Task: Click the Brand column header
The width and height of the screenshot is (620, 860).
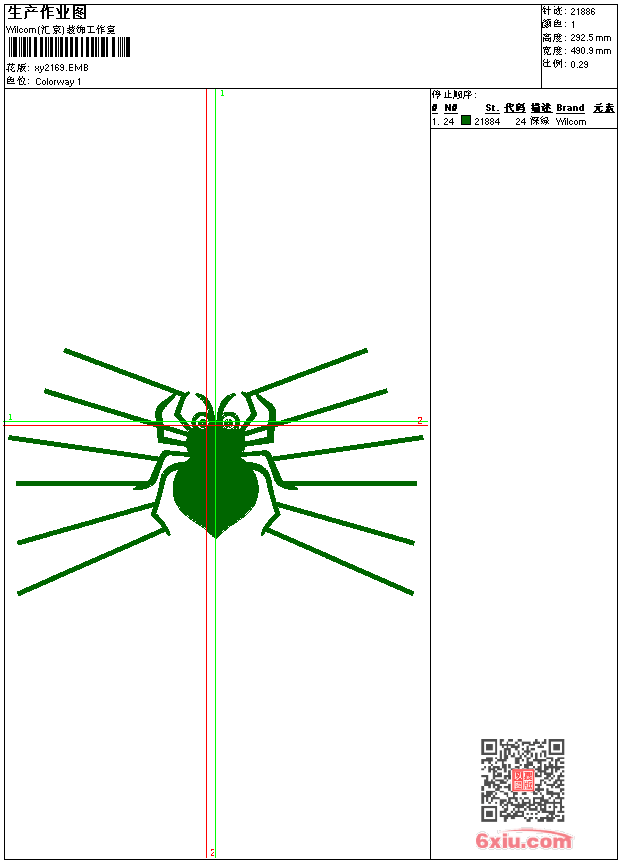Action: pyautogui.click(x=570, y=108)
